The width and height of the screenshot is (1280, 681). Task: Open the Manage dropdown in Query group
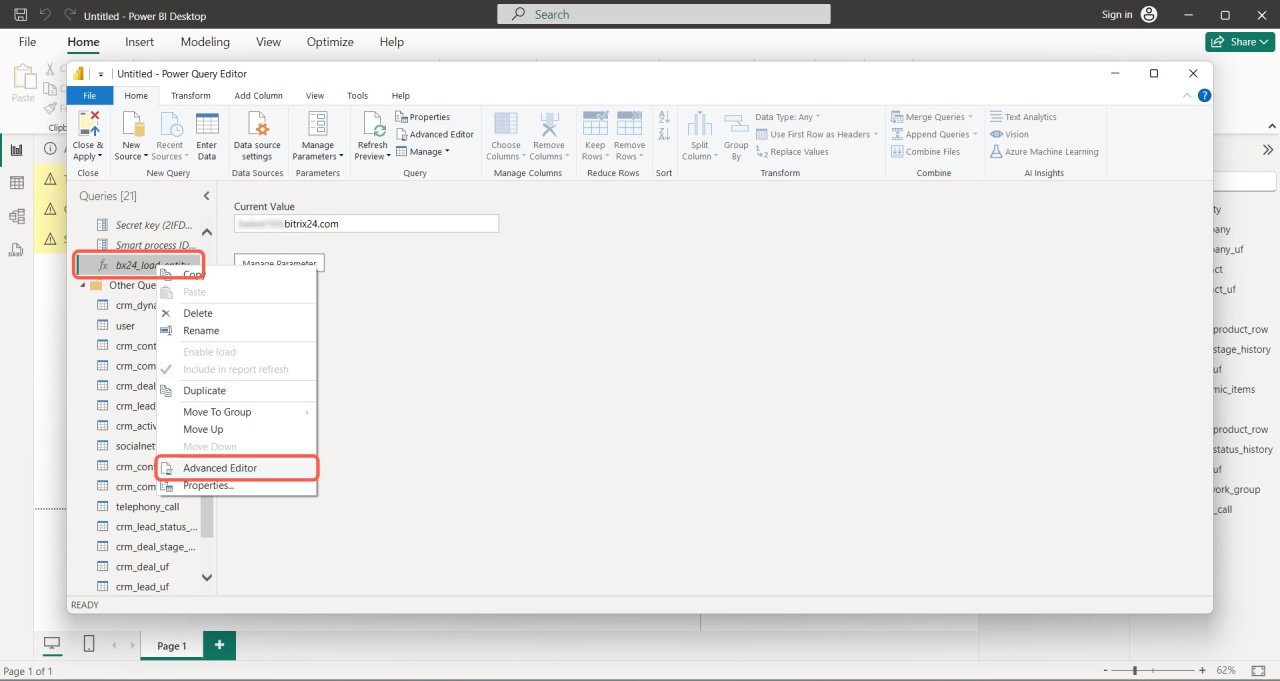coord(423,152)
